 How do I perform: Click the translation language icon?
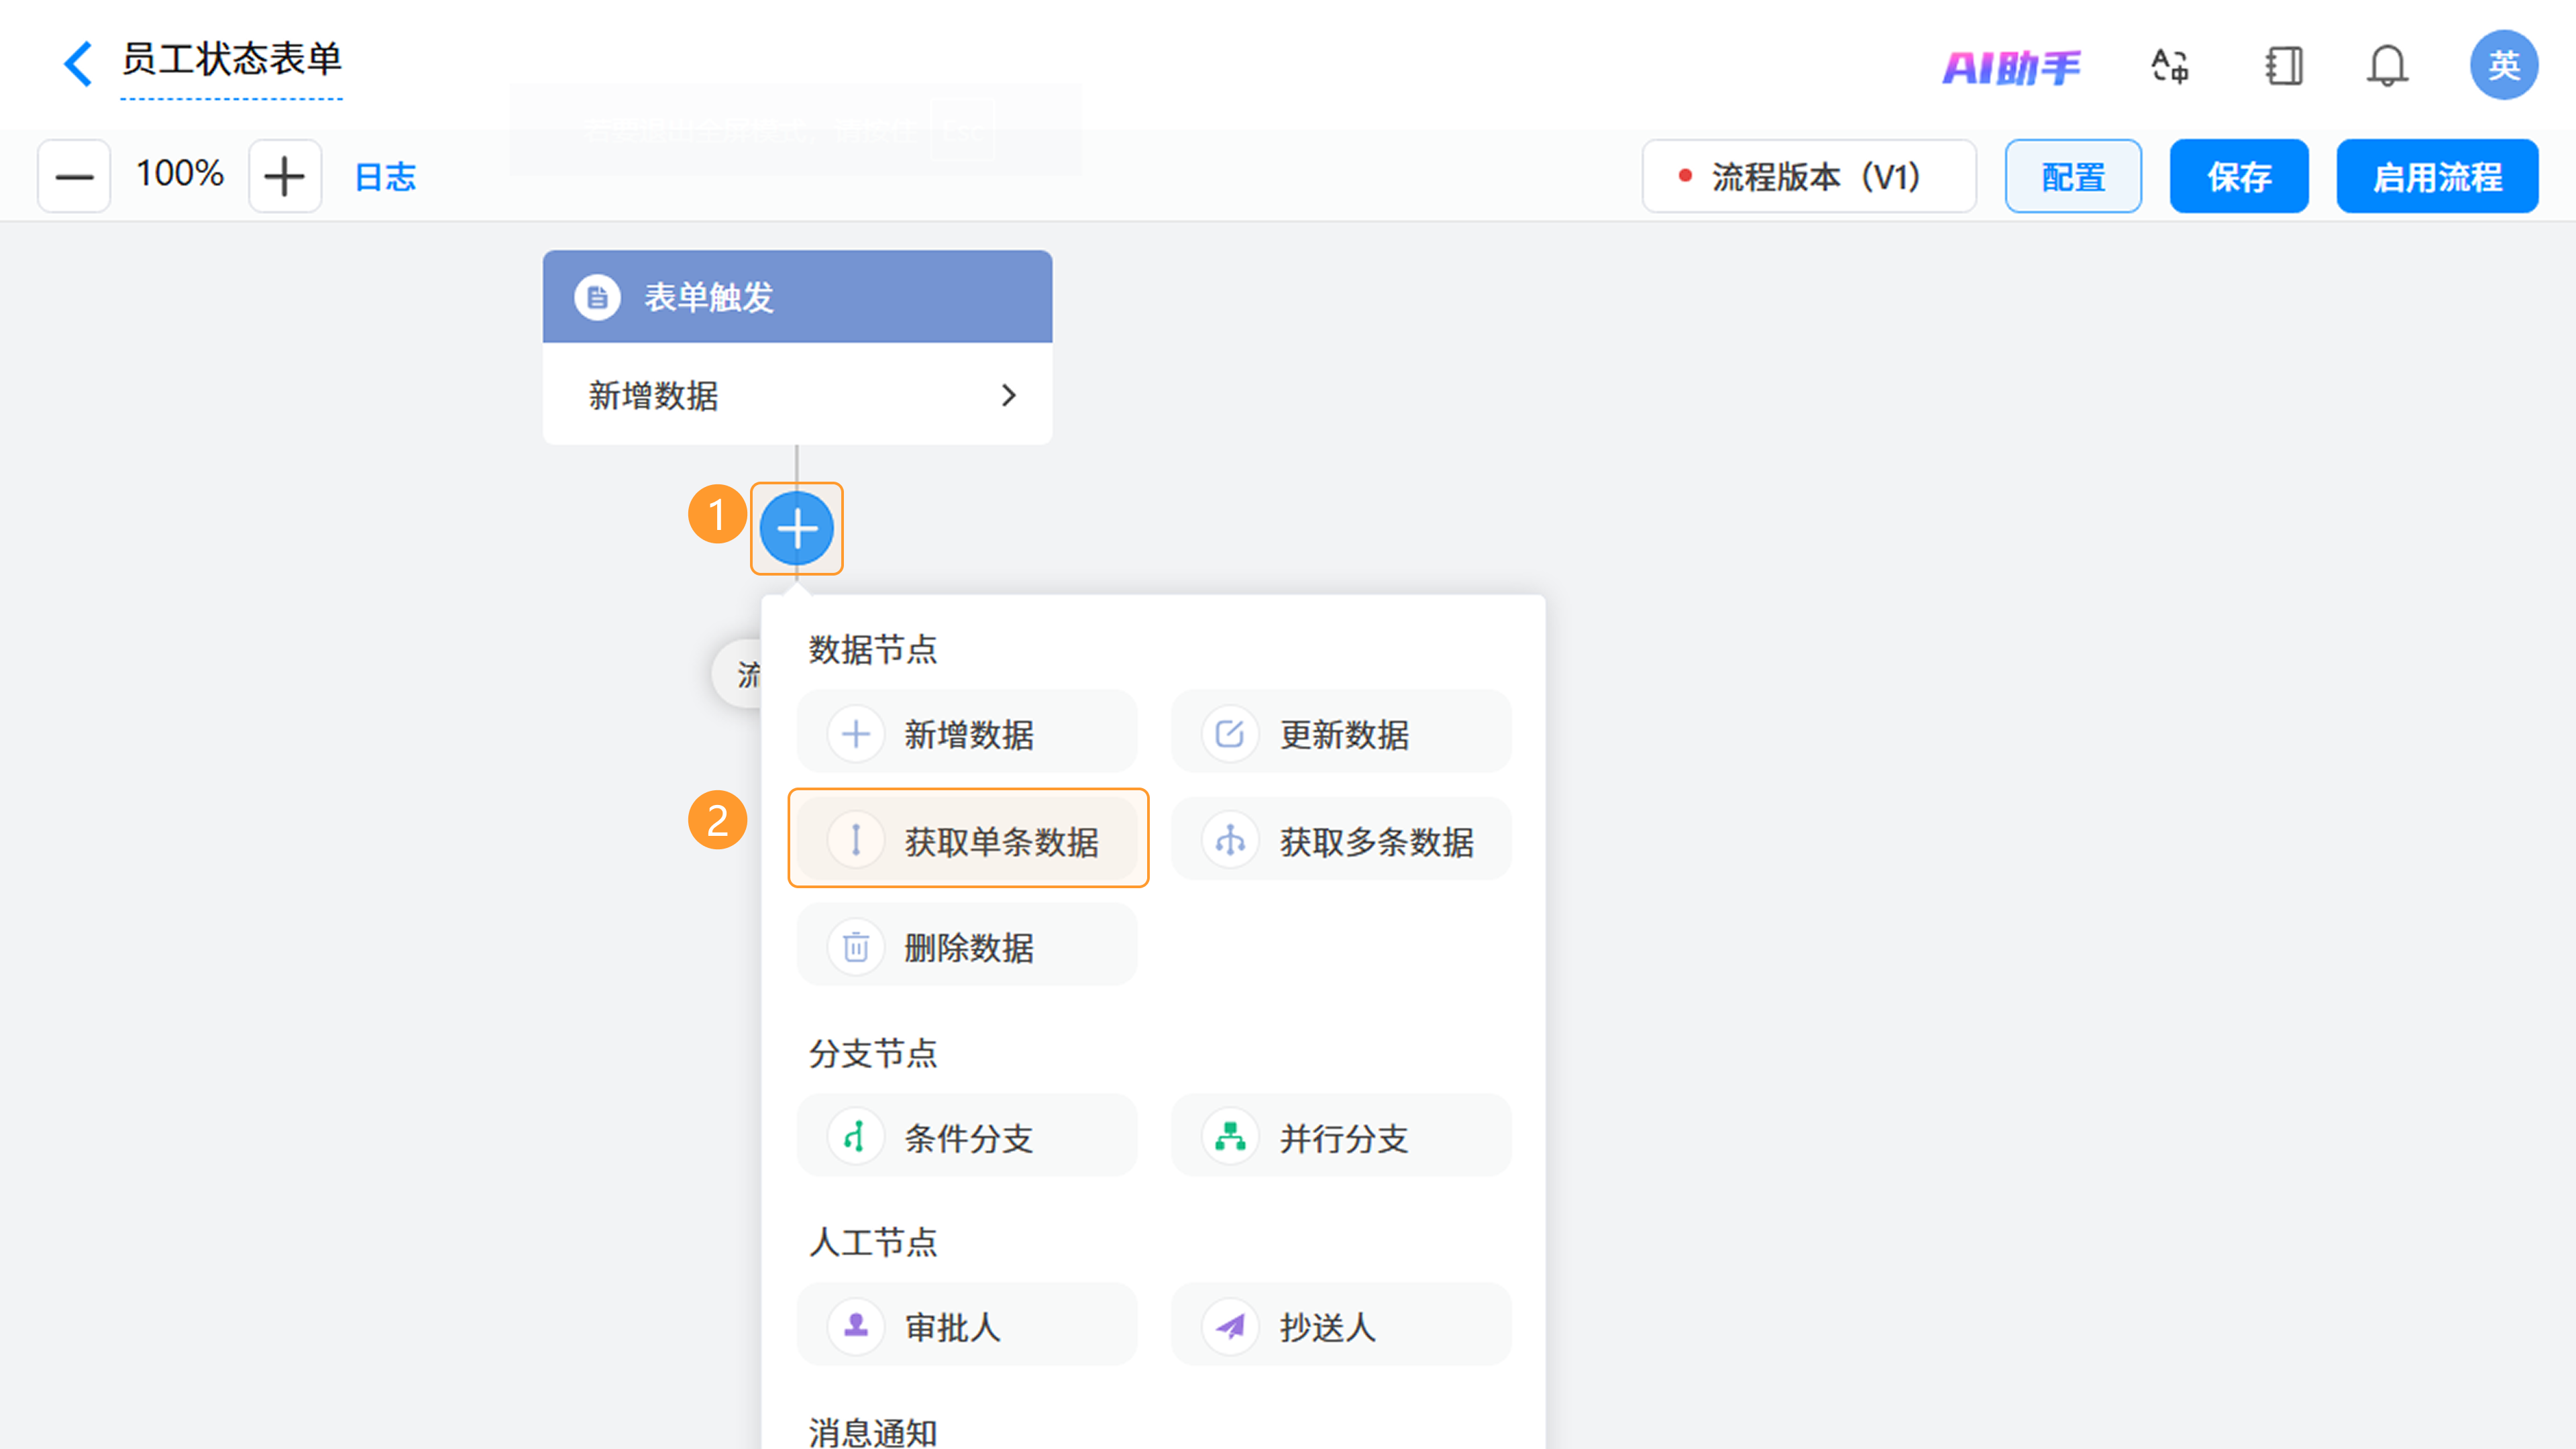pyautogui.click(x=2170, y=67)
